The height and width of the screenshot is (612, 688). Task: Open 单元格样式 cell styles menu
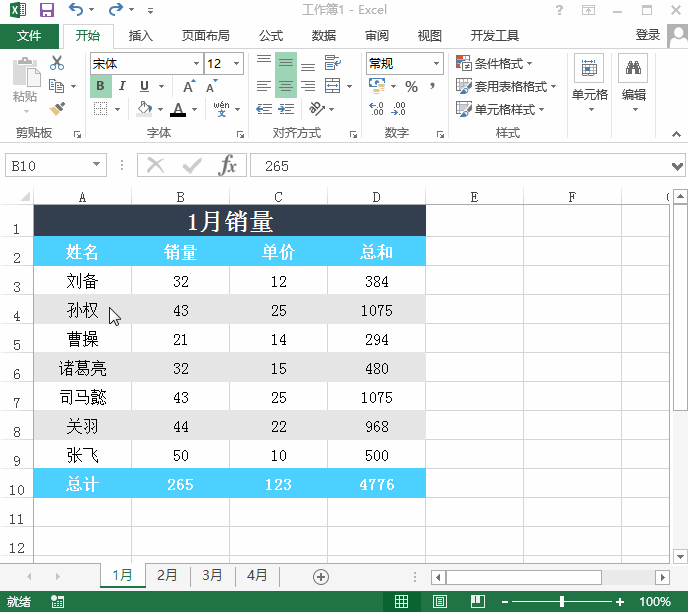pyautogui.click(x=500, y=109)
